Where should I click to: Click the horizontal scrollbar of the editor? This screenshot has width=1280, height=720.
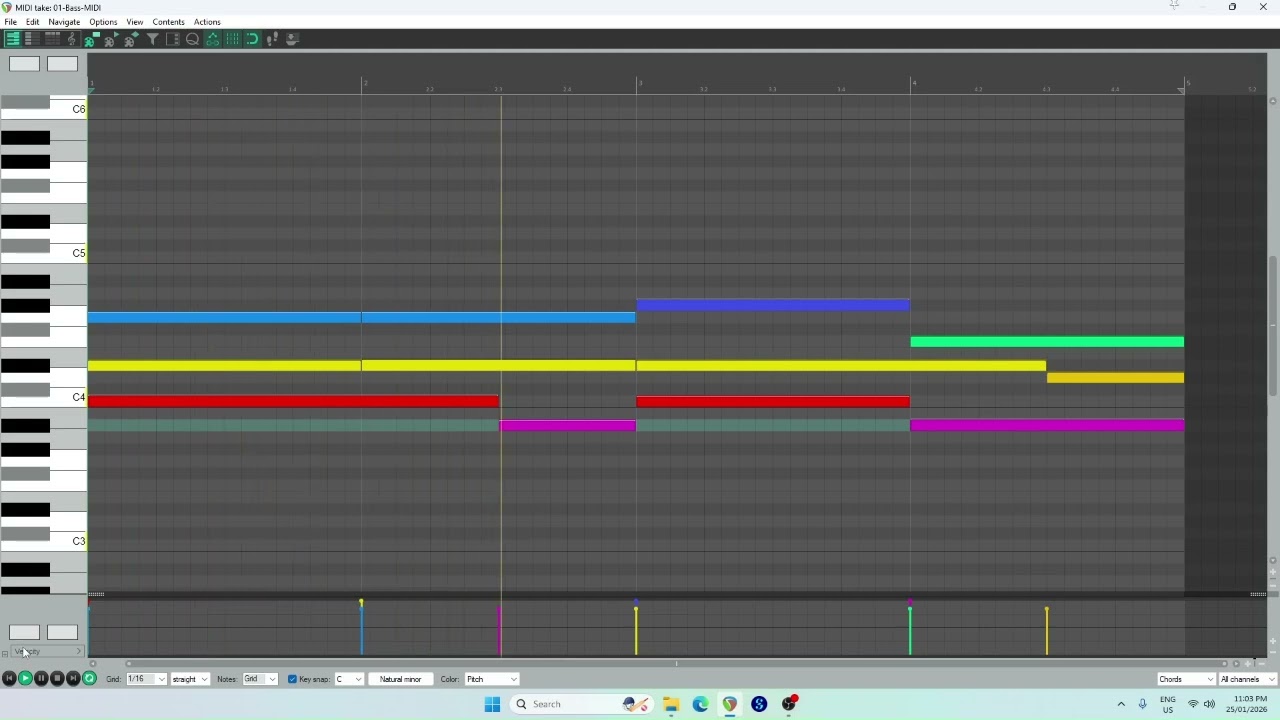click(675, 664)
